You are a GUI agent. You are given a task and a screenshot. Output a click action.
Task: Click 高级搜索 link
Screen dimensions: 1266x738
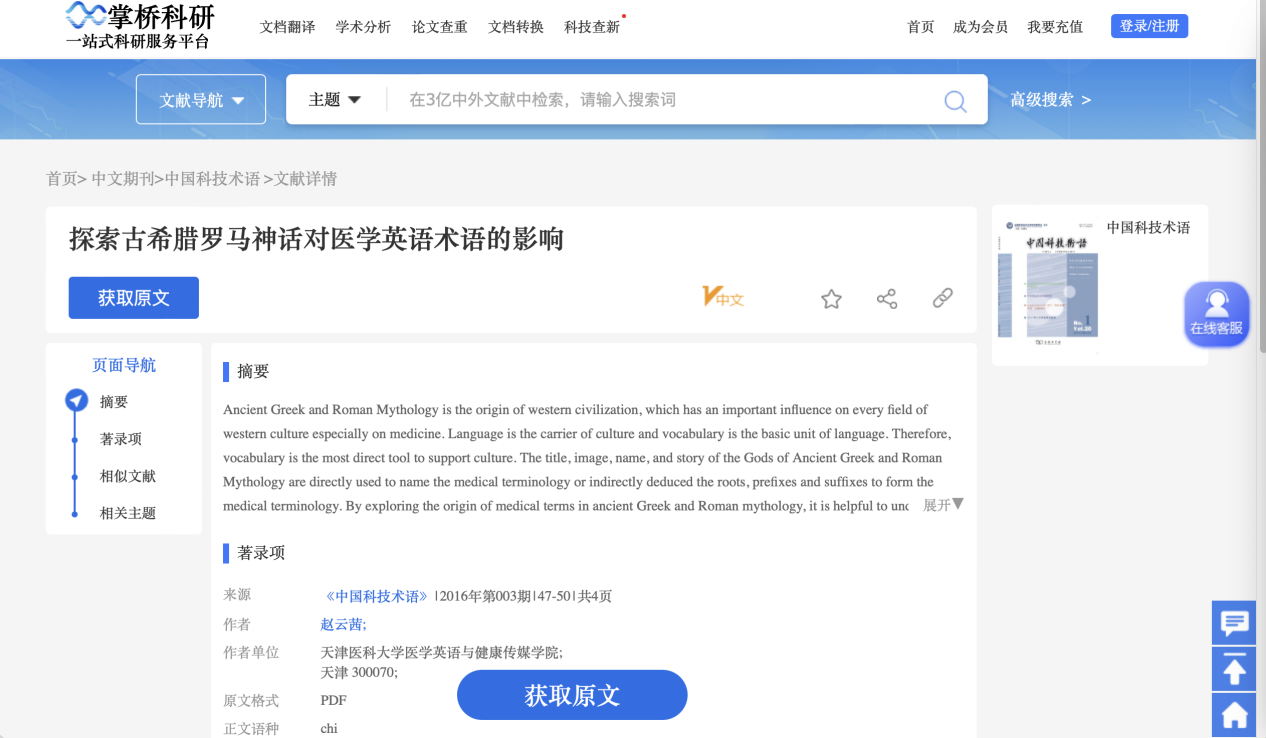1050,100
